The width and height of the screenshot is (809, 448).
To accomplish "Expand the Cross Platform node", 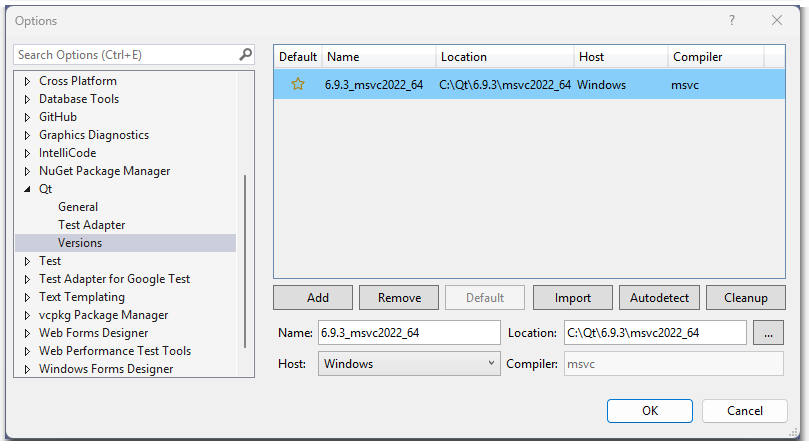I will click(x=27, y=82).
